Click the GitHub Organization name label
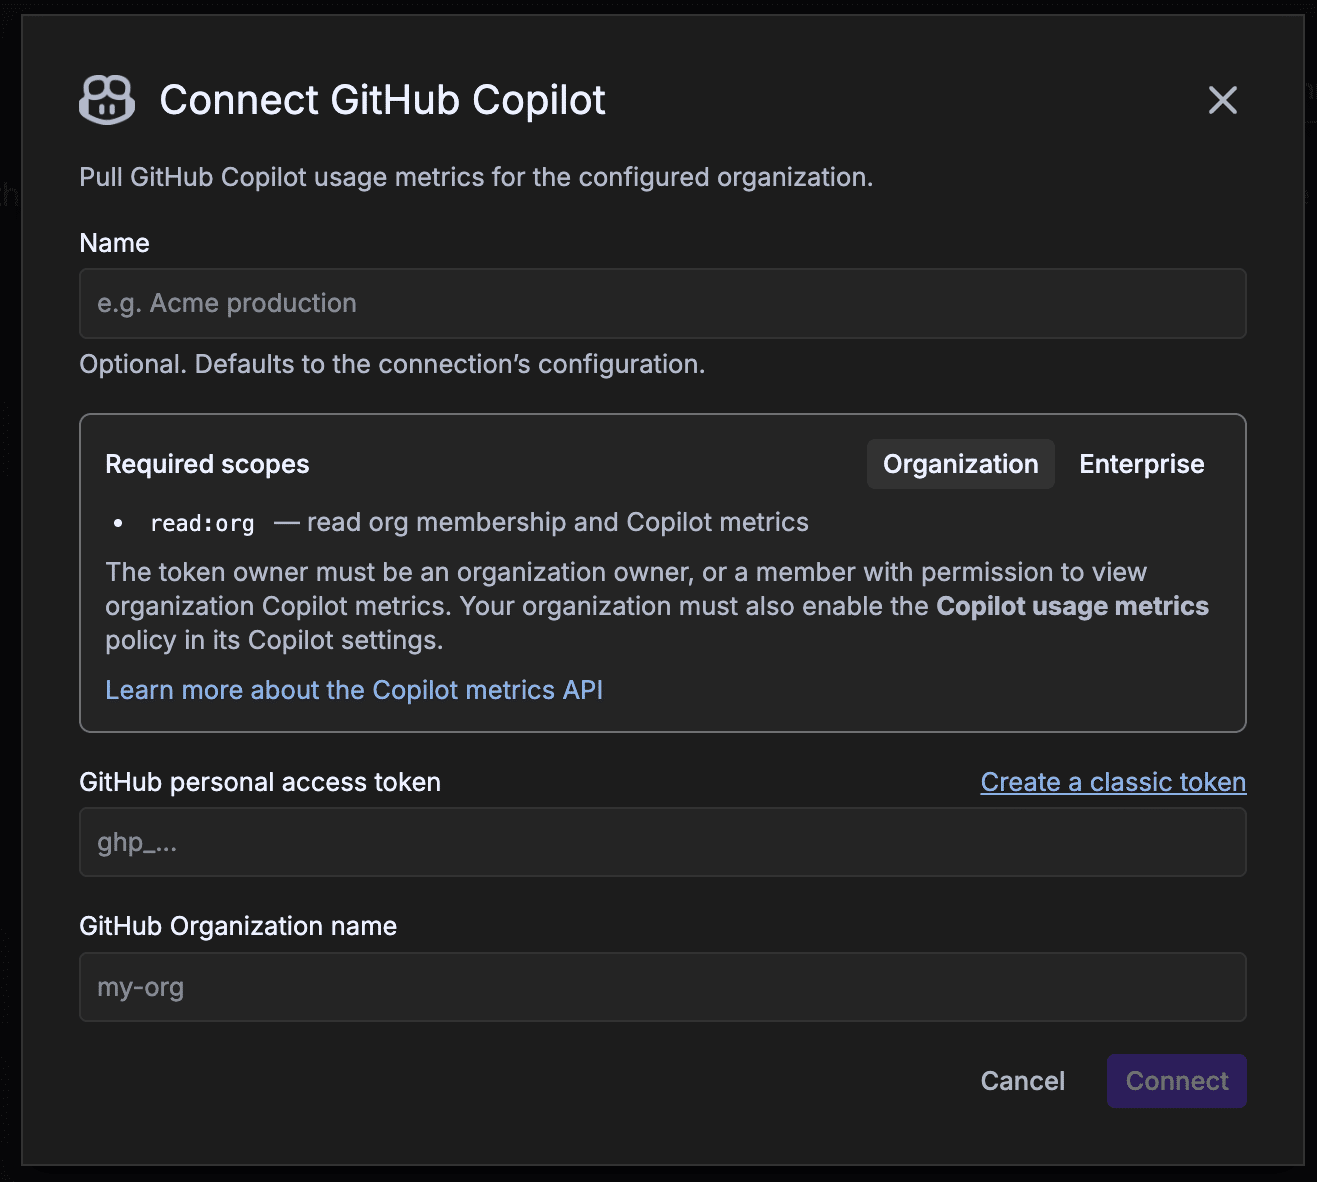Image resolution: width=1317 pixels, height=1182 pixels. pyautogui.click(x=238, y=926)
